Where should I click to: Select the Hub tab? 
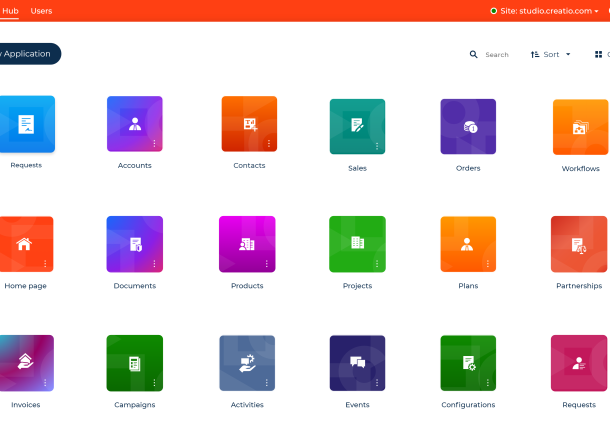click(x=10, y=11)
